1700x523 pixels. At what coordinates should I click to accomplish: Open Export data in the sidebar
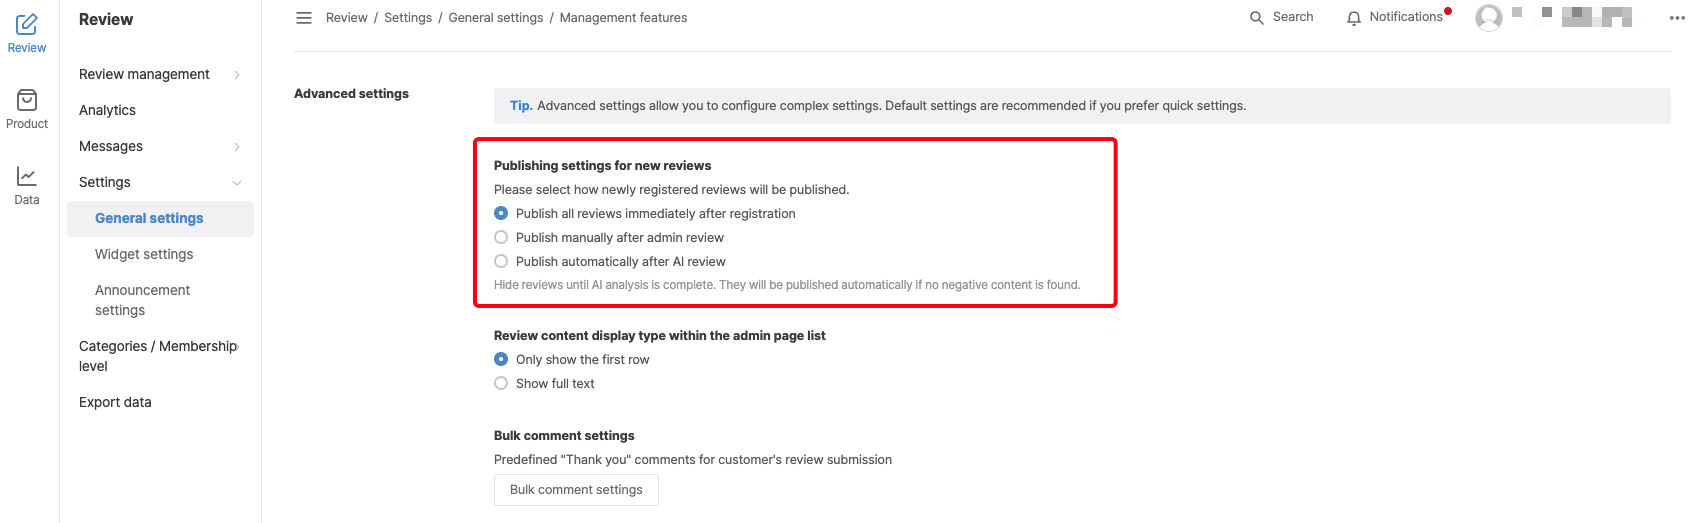(x=115, y=403)
